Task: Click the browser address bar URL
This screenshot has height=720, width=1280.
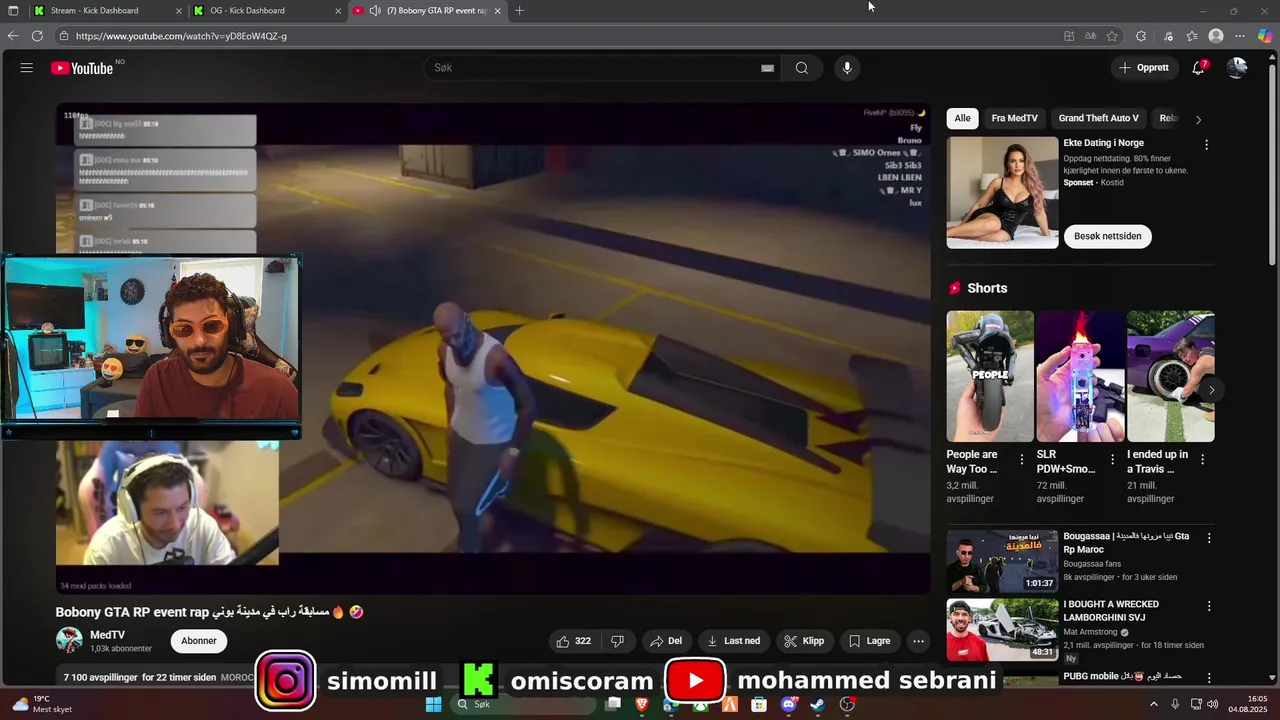Action: (181, 36)
